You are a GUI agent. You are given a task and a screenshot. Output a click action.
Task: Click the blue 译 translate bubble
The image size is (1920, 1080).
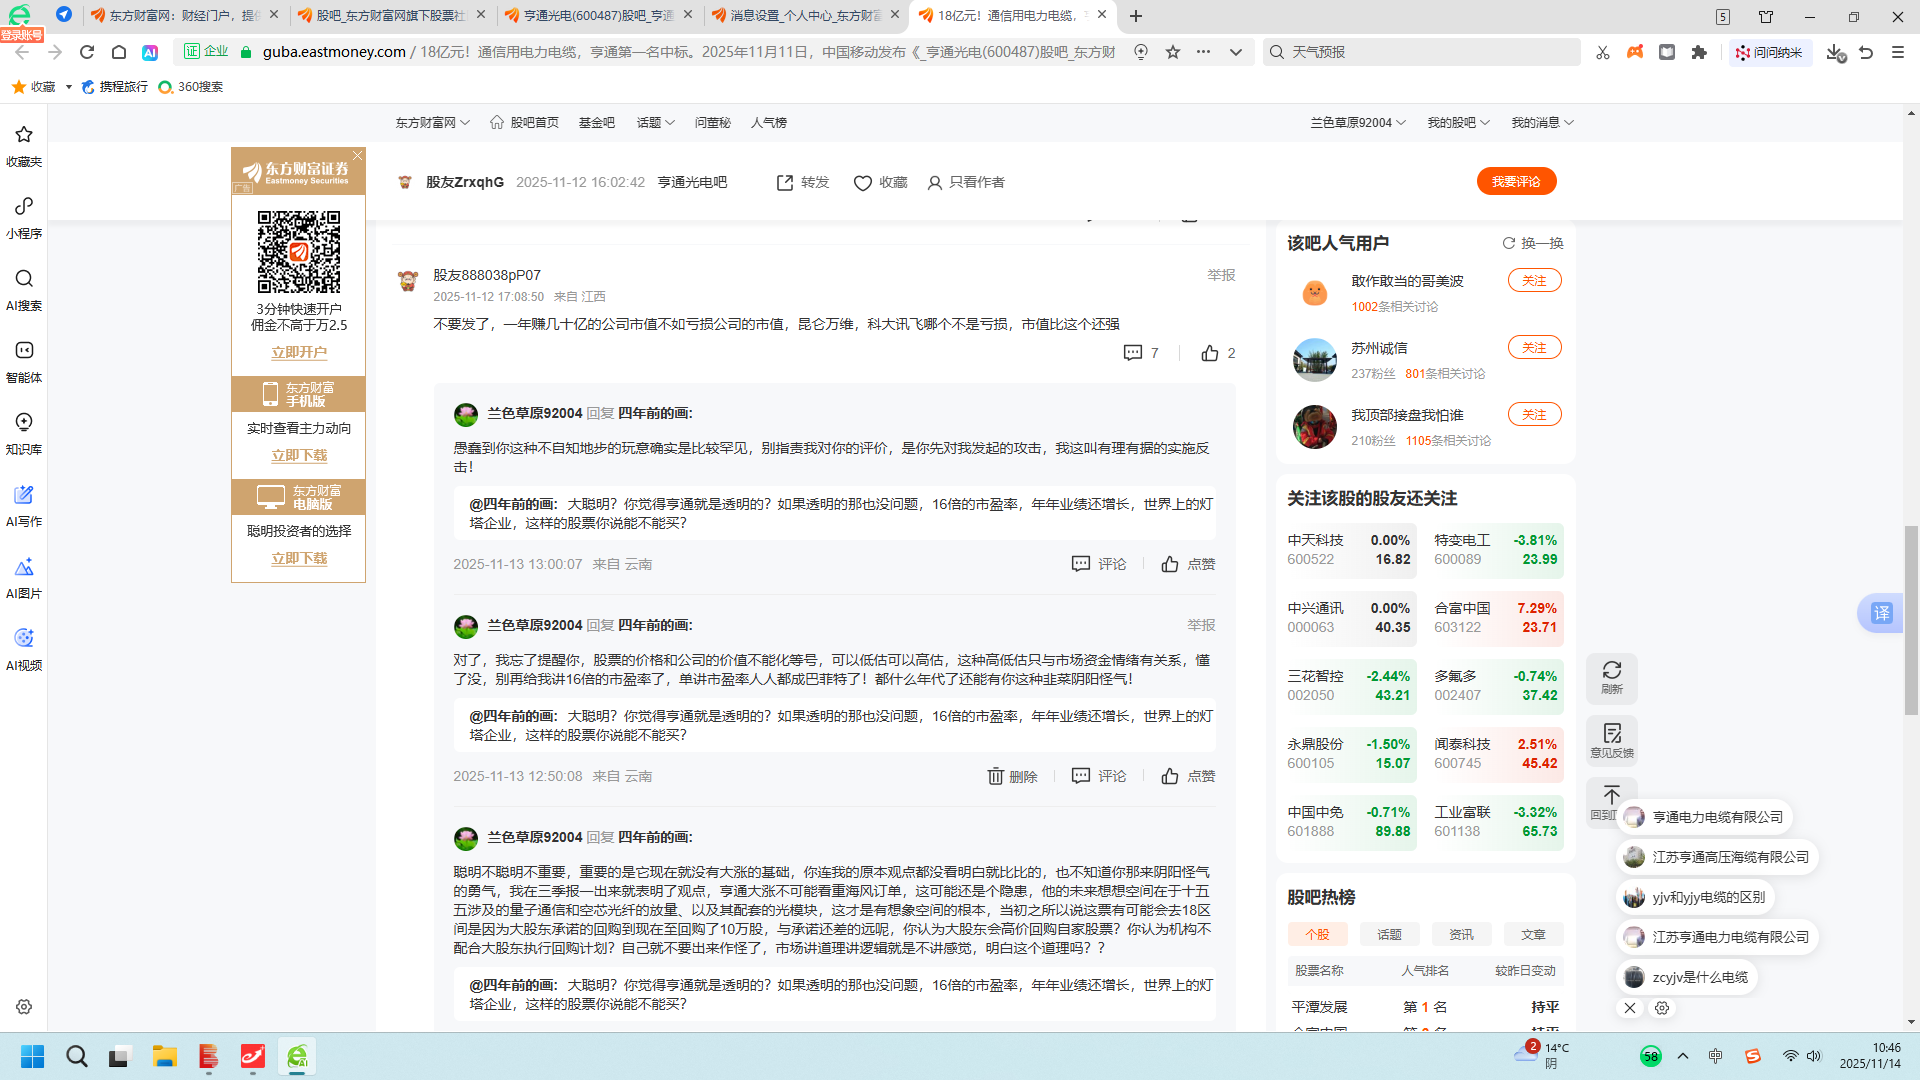coord(1881,613)
